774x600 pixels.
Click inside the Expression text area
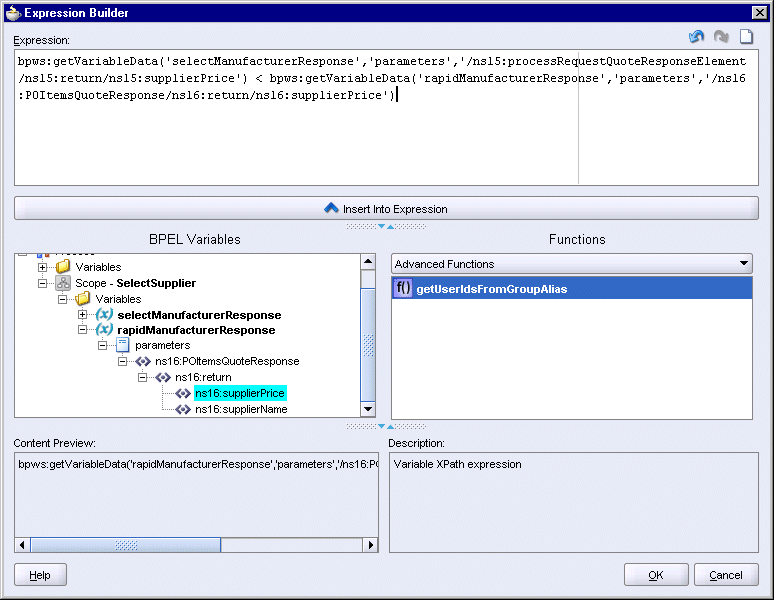[x=386, y=117]
